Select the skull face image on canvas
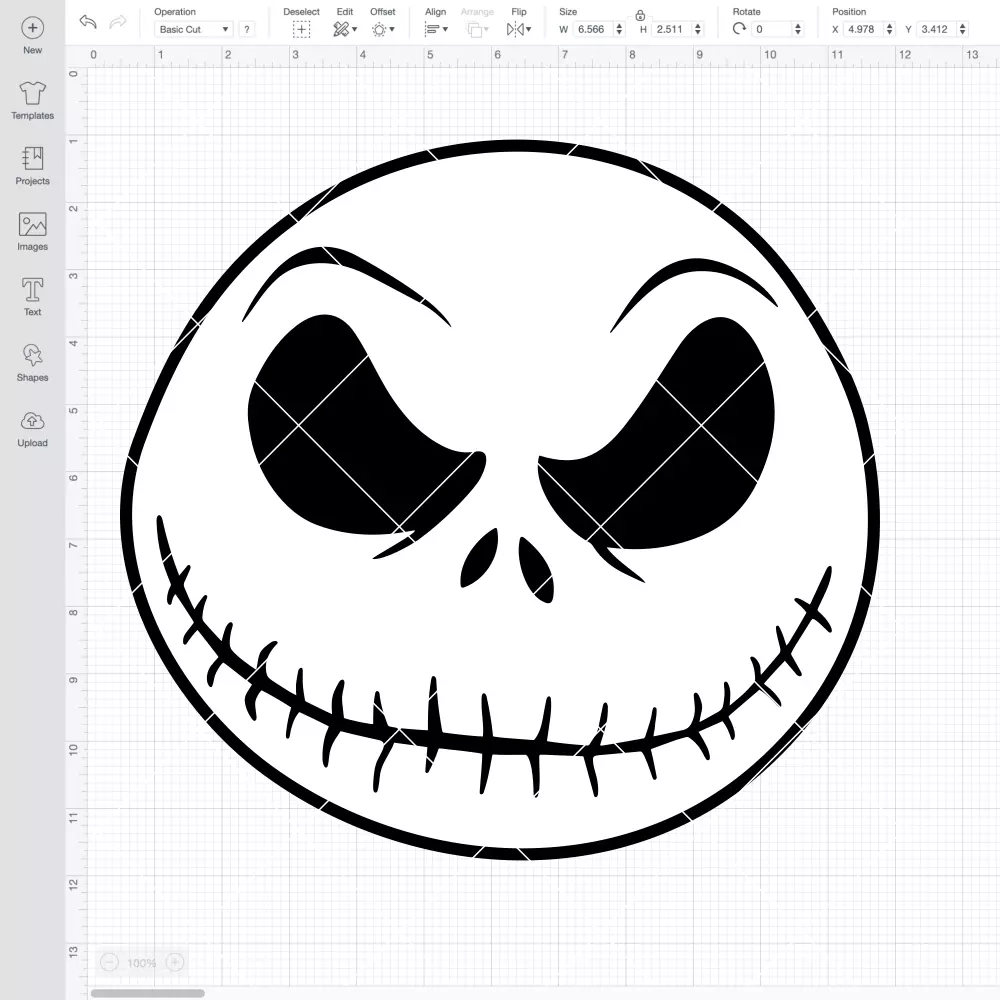 [x=499, y=499]
